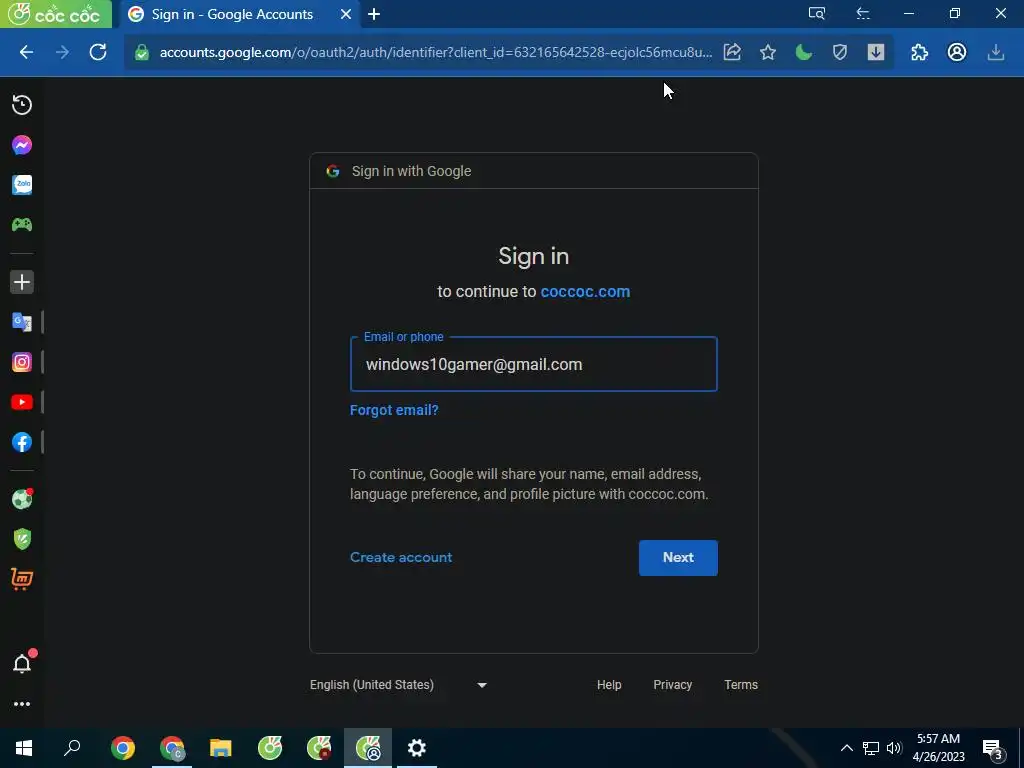Open the network tray icon
Image resolution: width=1024 pixels, height=768 pixels.
[871, 748]
